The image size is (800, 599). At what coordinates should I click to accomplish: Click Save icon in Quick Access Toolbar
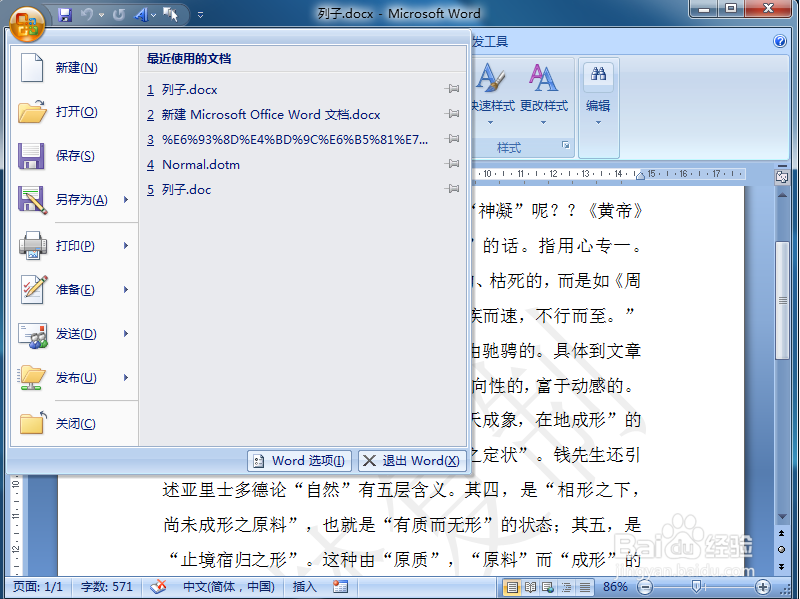coord(65,15)
